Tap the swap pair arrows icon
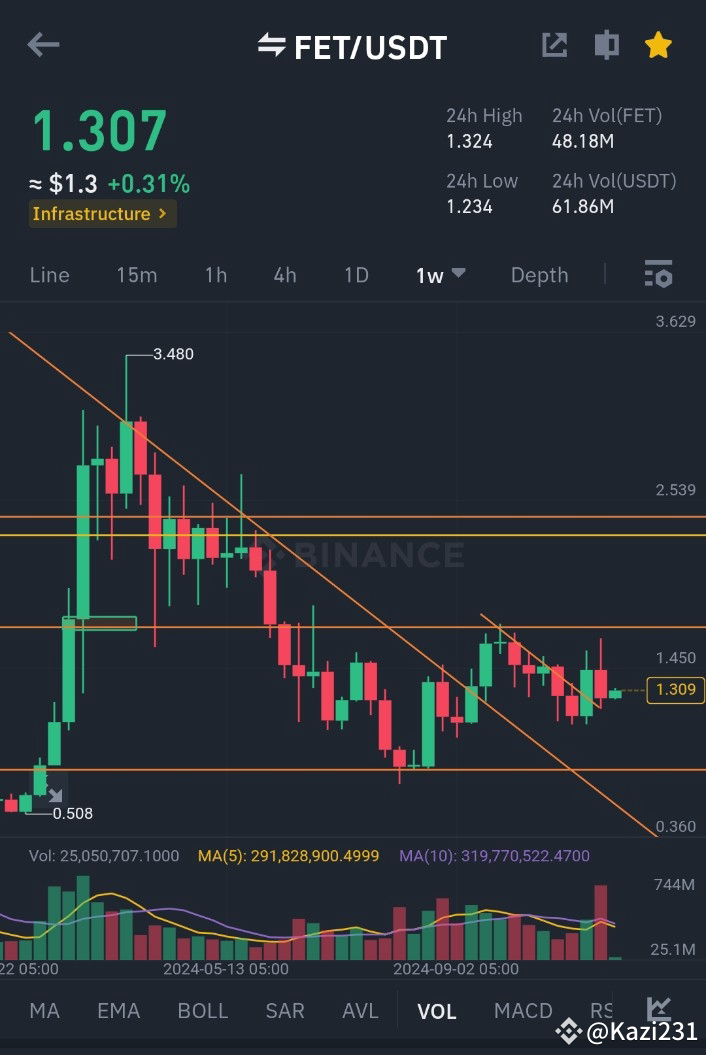This screenshot has height=1055, width=706. [x=271, y=45]
